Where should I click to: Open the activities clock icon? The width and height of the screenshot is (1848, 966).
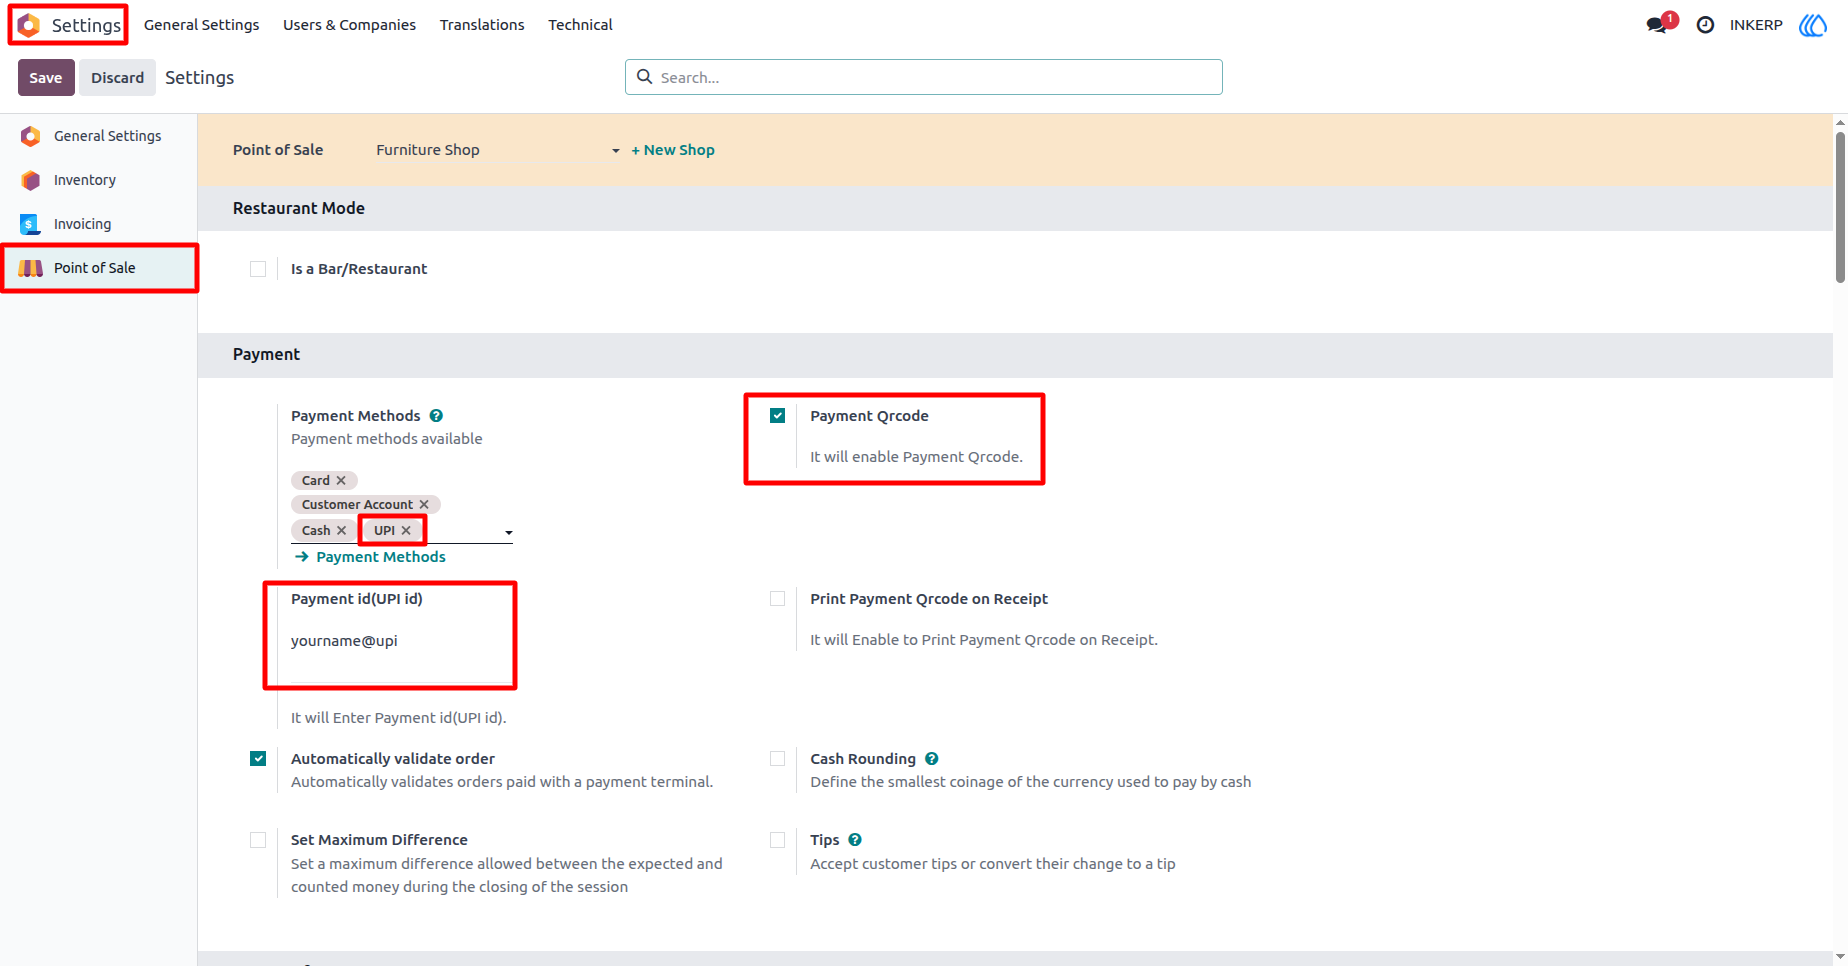pyautogui.click(x=1706, y=25)
